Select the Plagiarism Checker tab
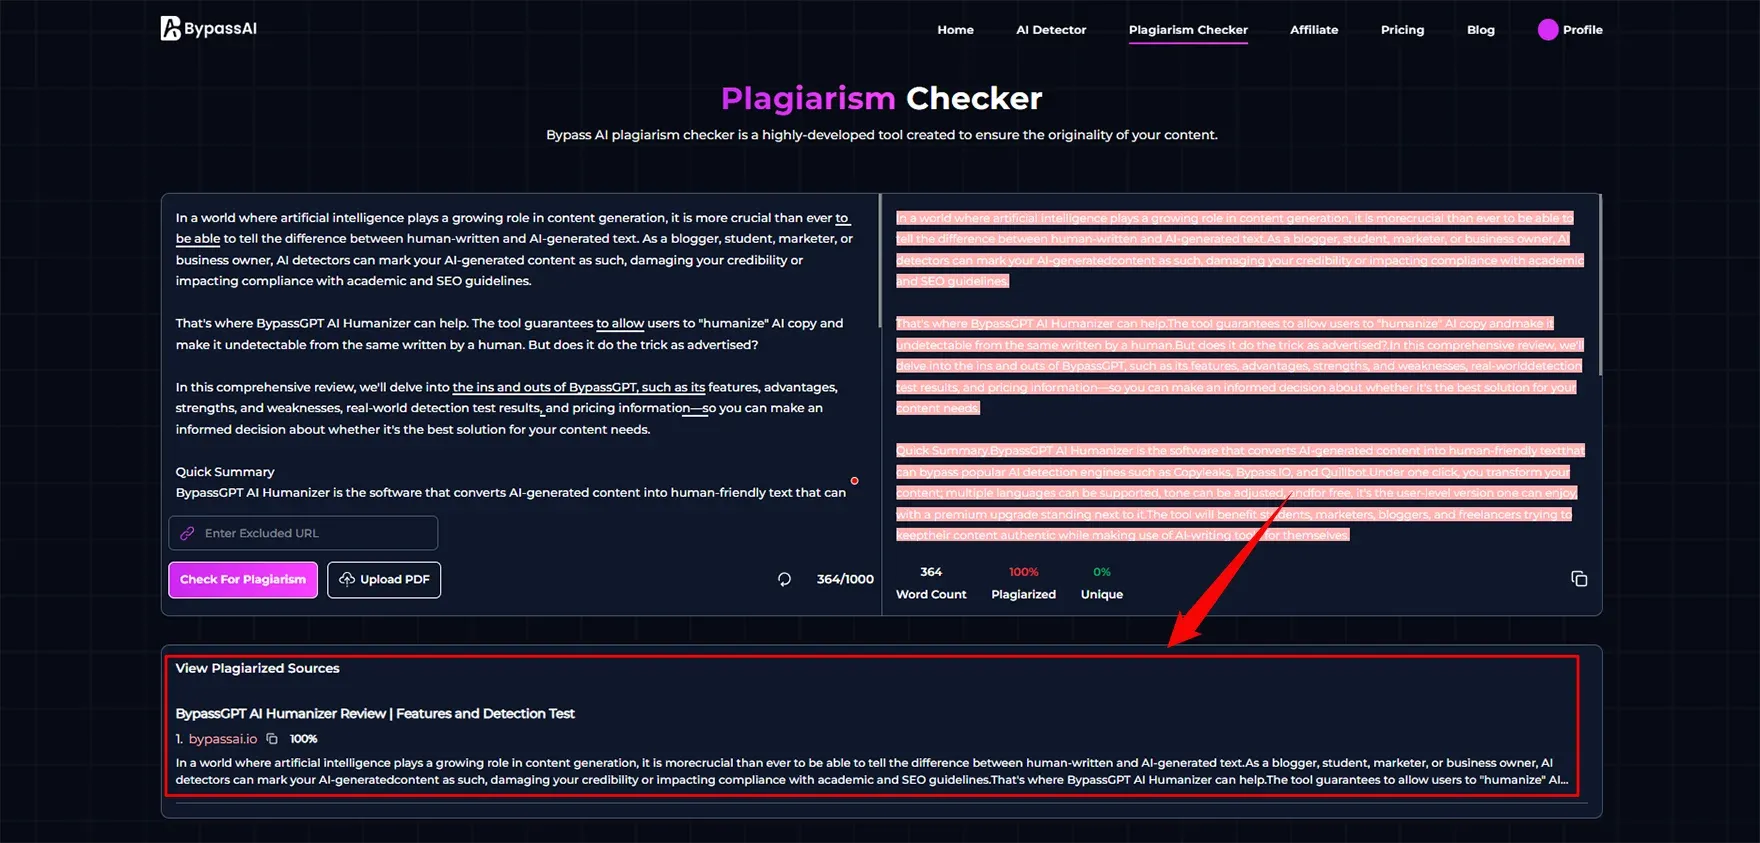The height and width of the screenshot is (843, 1760). [x=1188, y=30]
